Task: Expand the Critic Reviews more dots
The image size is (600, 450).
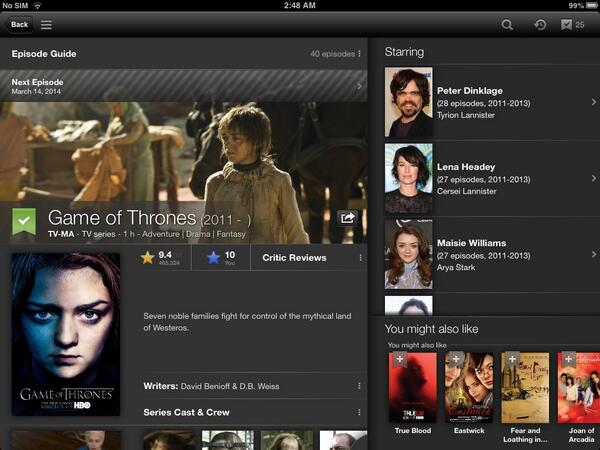Action: (x=360, y=258)
